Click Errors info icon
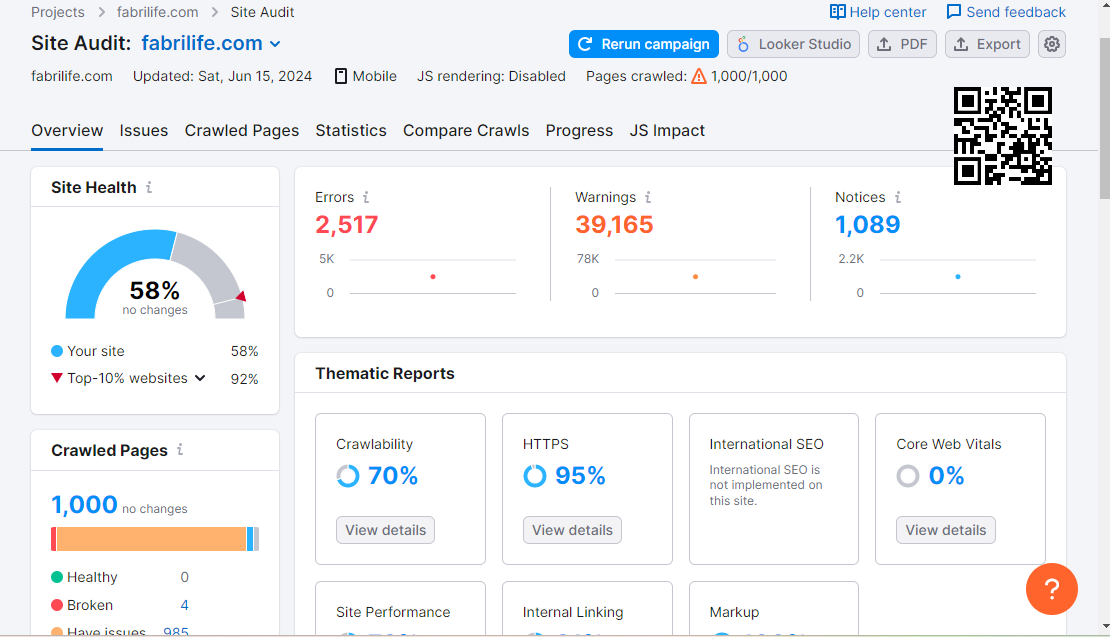The width and height of the screenshot is (1110, 637). (366, 197)
